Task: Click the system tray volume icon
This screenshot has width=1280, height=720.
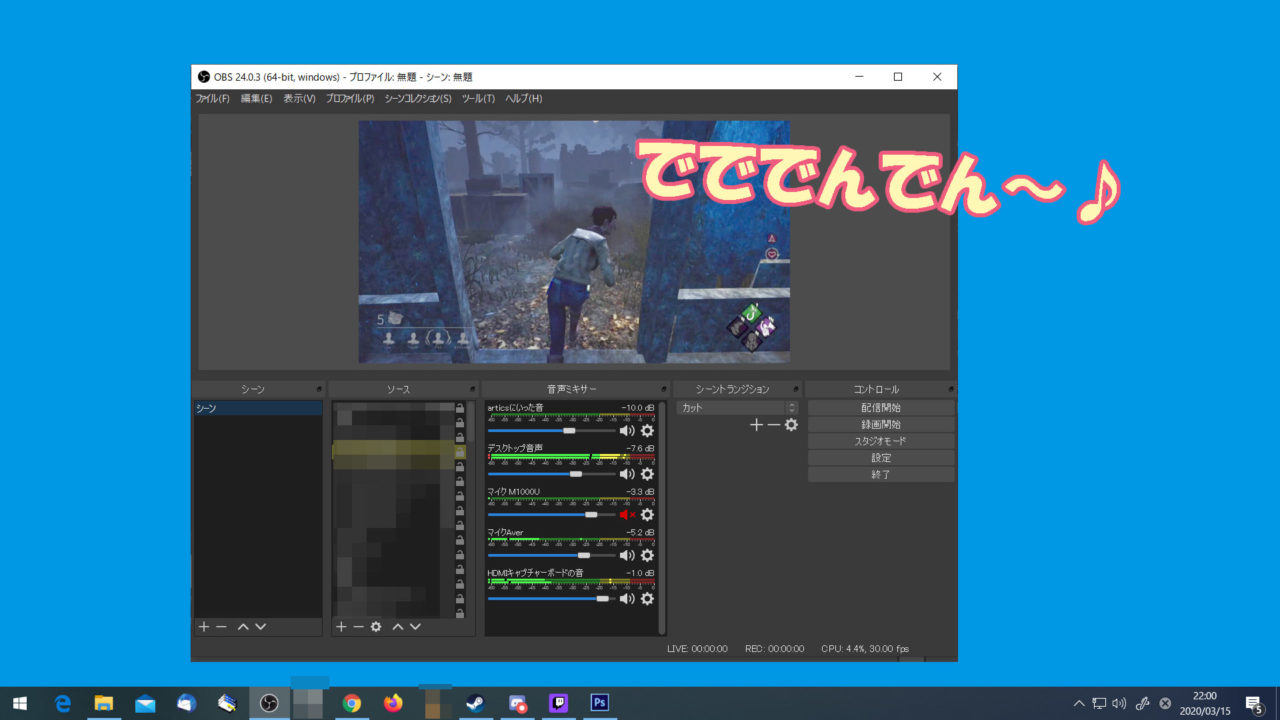Action: (x=1119, y=703)
